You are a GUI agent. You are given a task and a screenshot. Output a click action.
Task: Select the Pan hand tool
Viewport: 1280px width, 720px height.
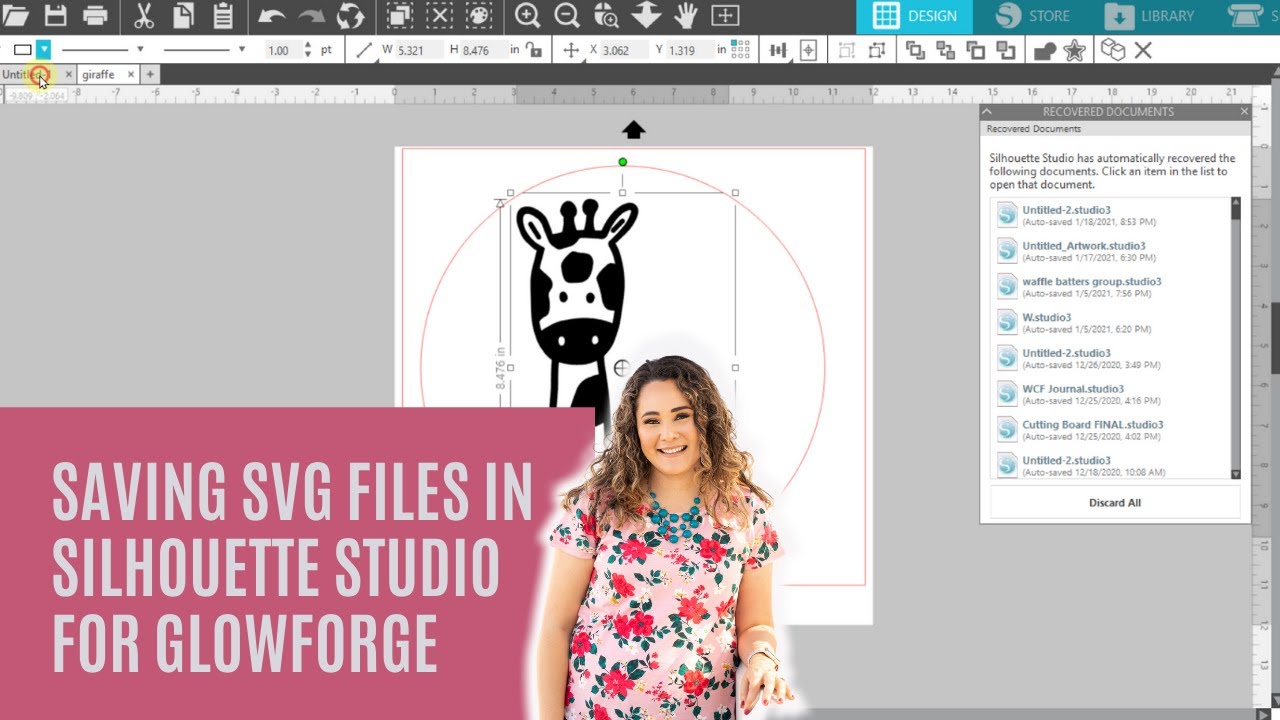coord(685,15)
